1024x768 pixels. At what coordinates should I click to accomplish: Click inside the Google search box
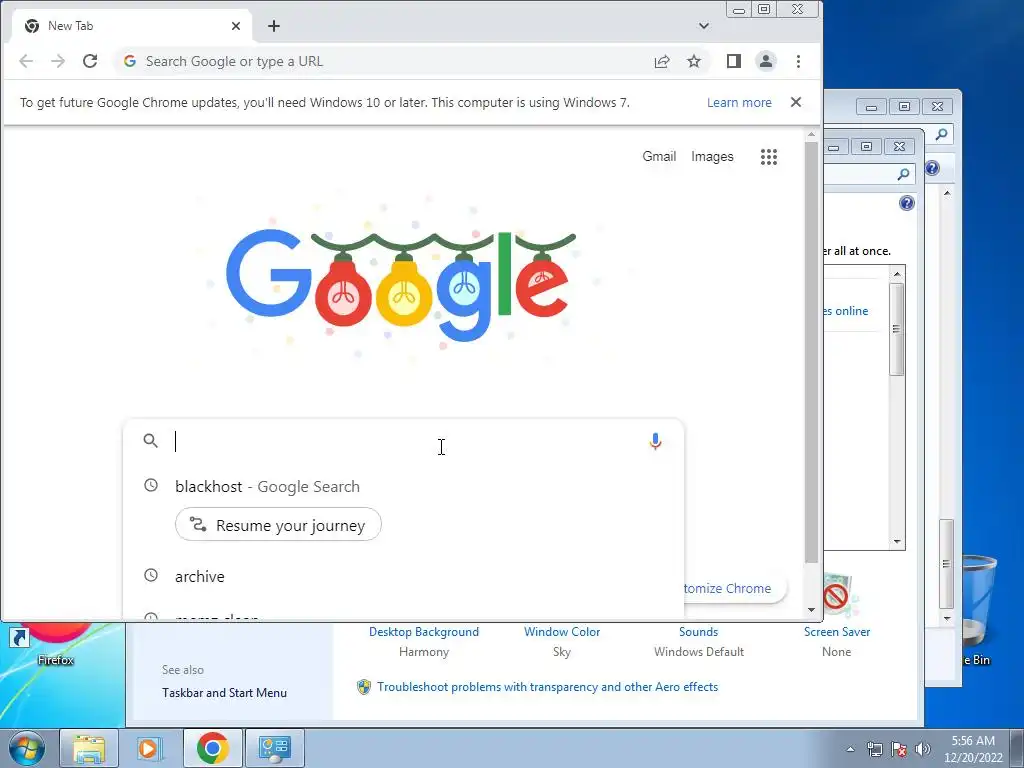point(405,441)
